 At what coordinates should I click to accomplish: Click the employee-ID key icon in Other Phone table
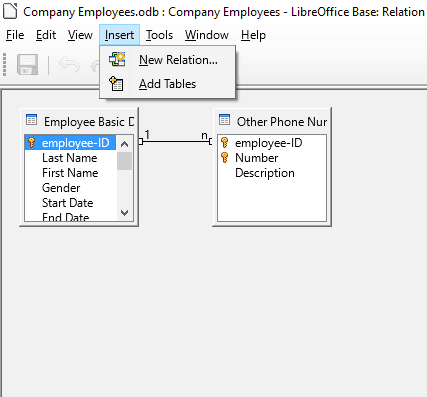tap(225, 143)
